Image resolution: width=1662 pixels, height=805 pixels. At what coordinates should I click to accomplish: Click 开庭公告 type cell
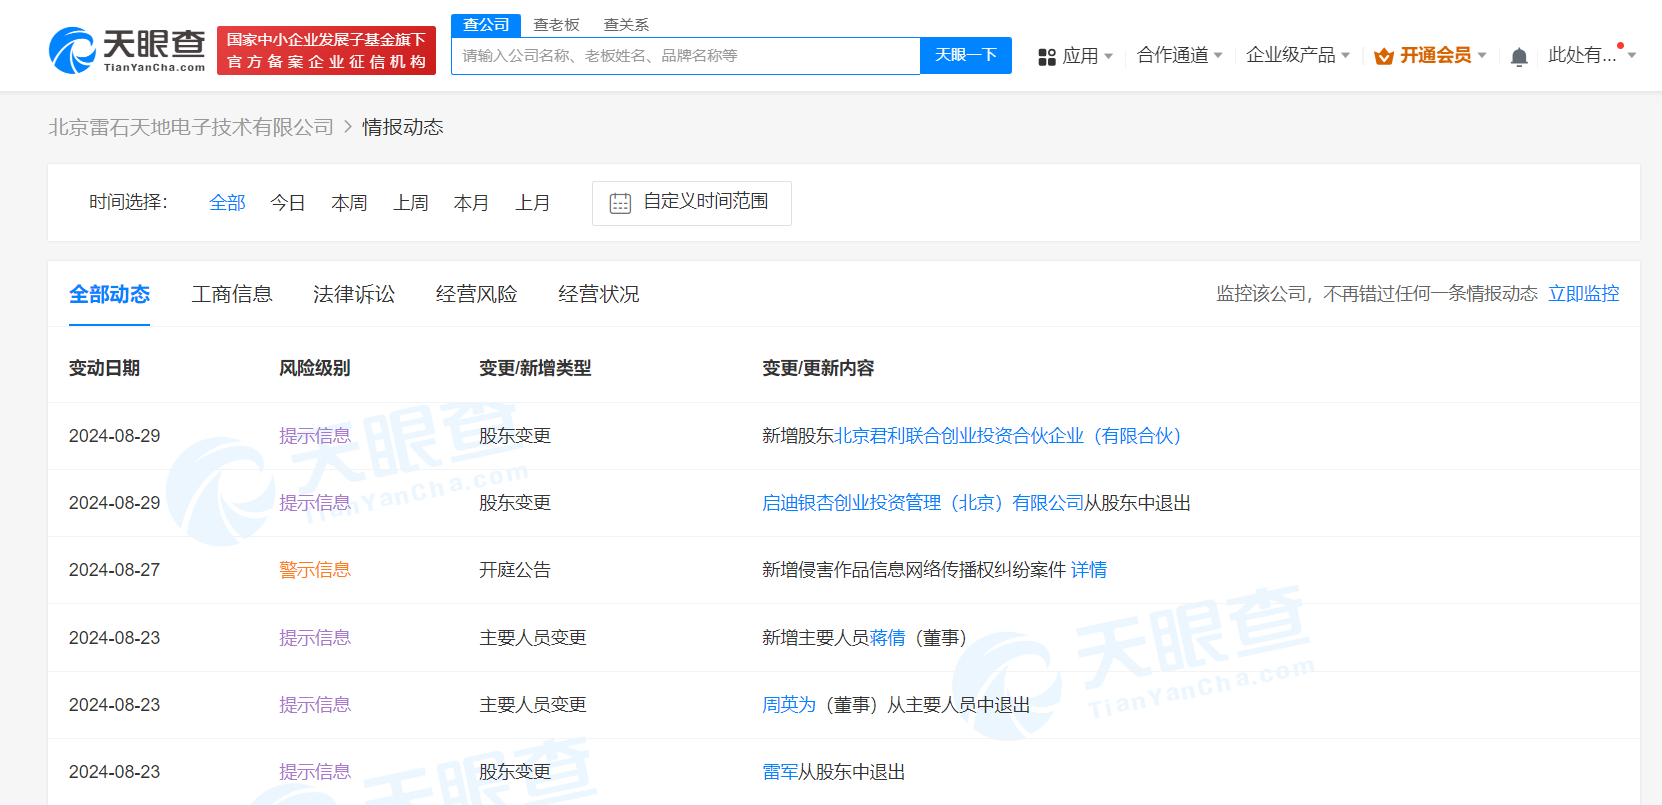coord(515,570)
